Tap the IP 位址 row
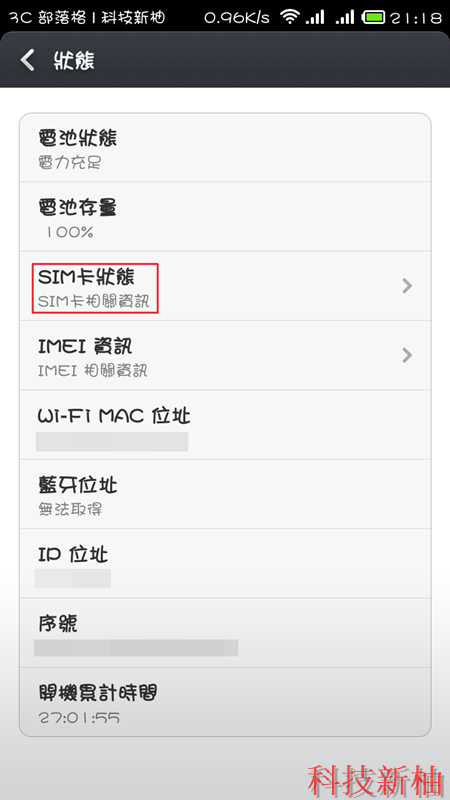Viewport: 450px width, 800px height. click(x=225, y=563)
